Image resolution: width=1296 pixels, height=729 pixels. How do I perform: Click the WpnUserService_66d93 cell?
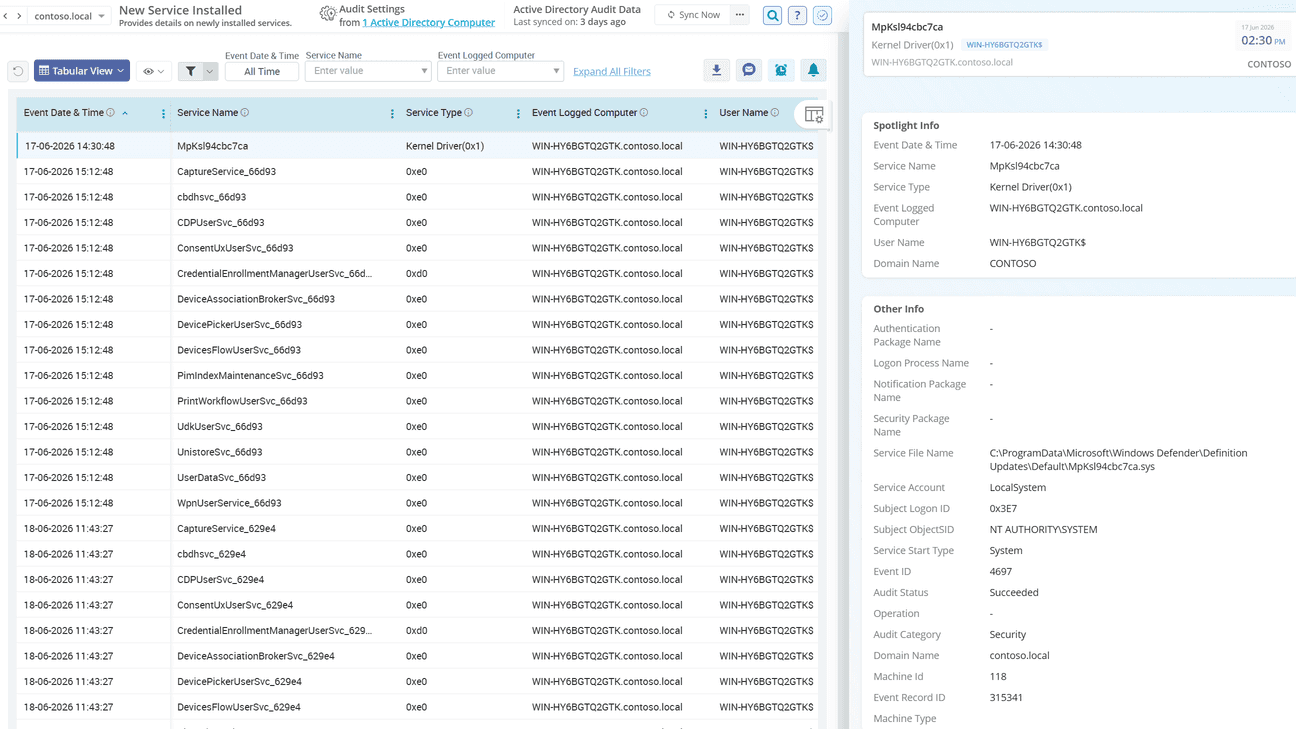[229, 503]
